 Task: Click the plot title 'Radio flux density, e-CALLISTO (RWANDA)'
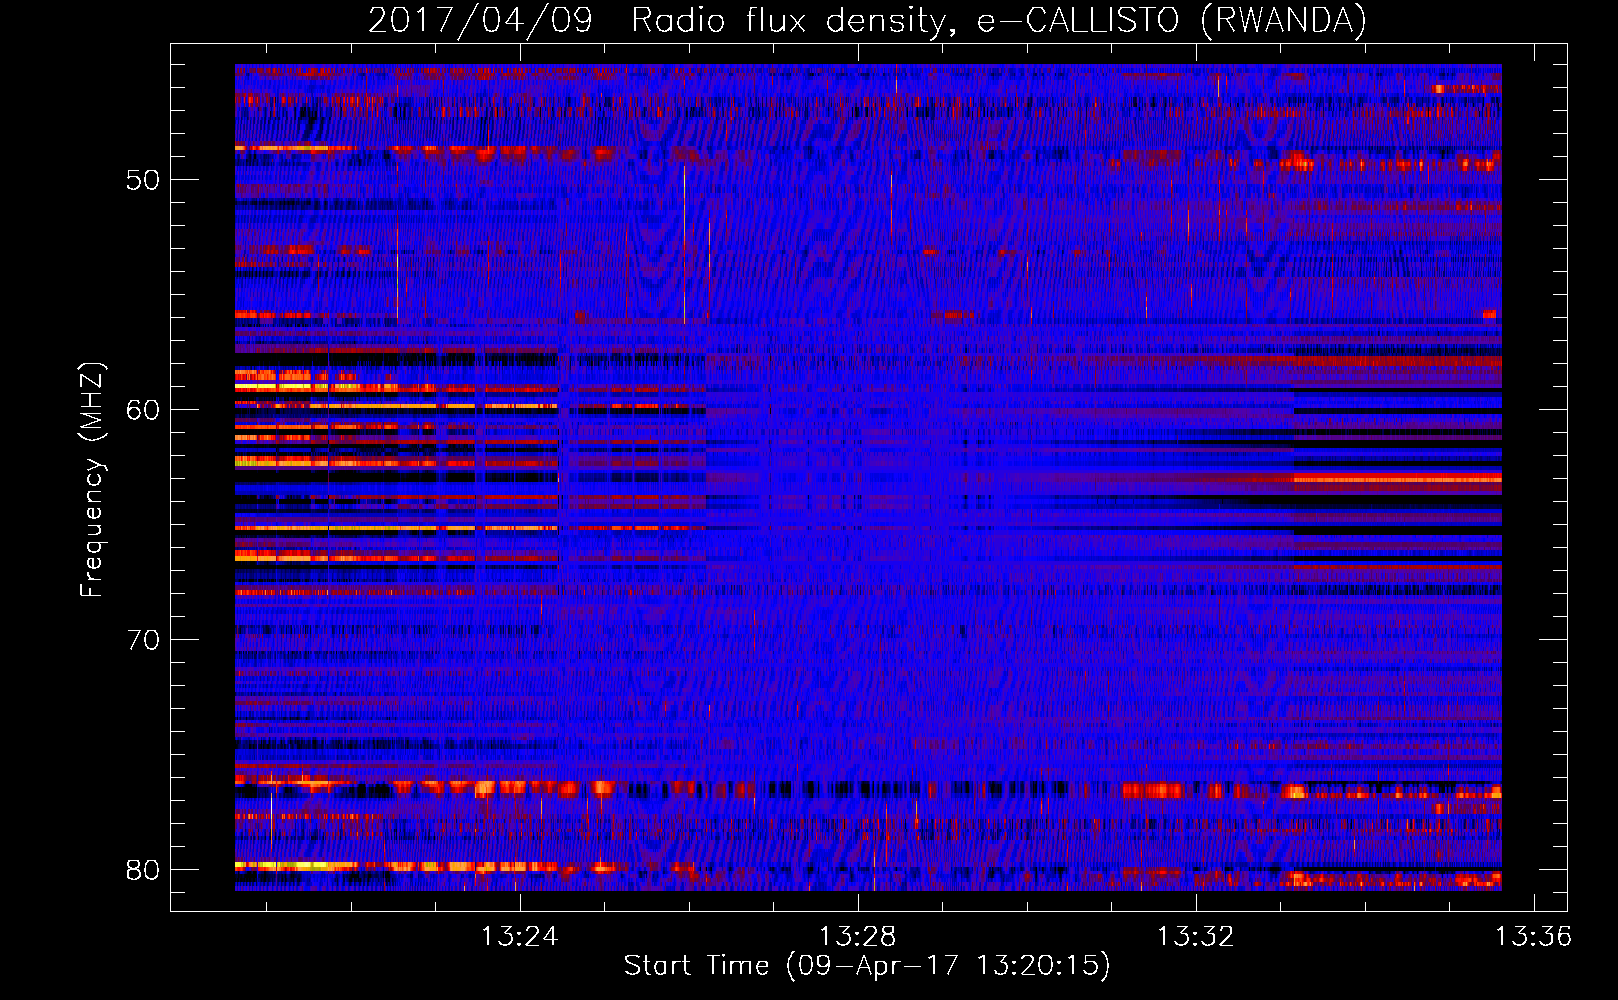tap(999, 21)
